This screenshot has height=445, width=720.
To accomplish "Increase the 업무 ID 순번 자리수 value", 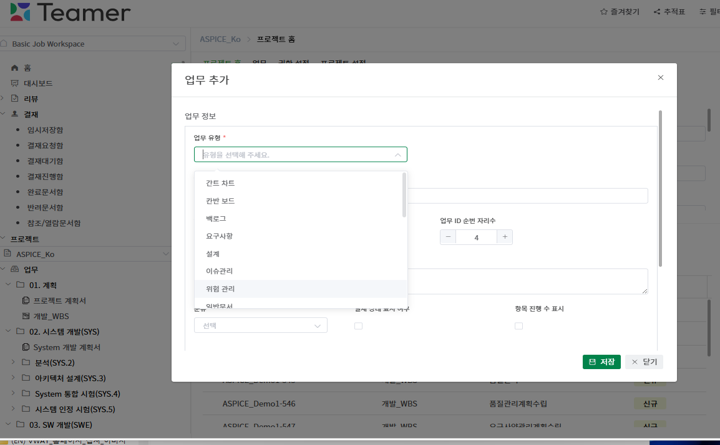I will [505, 237].
